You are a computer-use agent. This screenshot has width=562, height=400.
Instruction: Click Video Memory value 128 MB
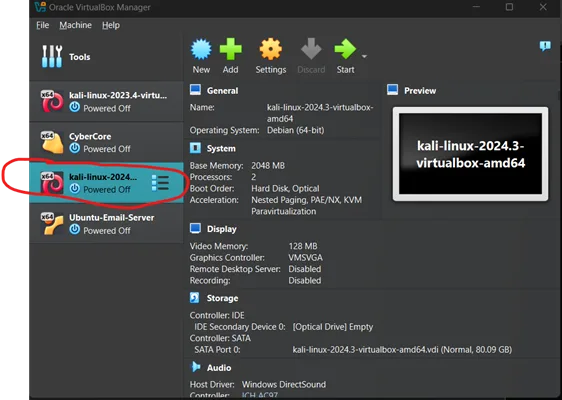(x=303, y=246)
